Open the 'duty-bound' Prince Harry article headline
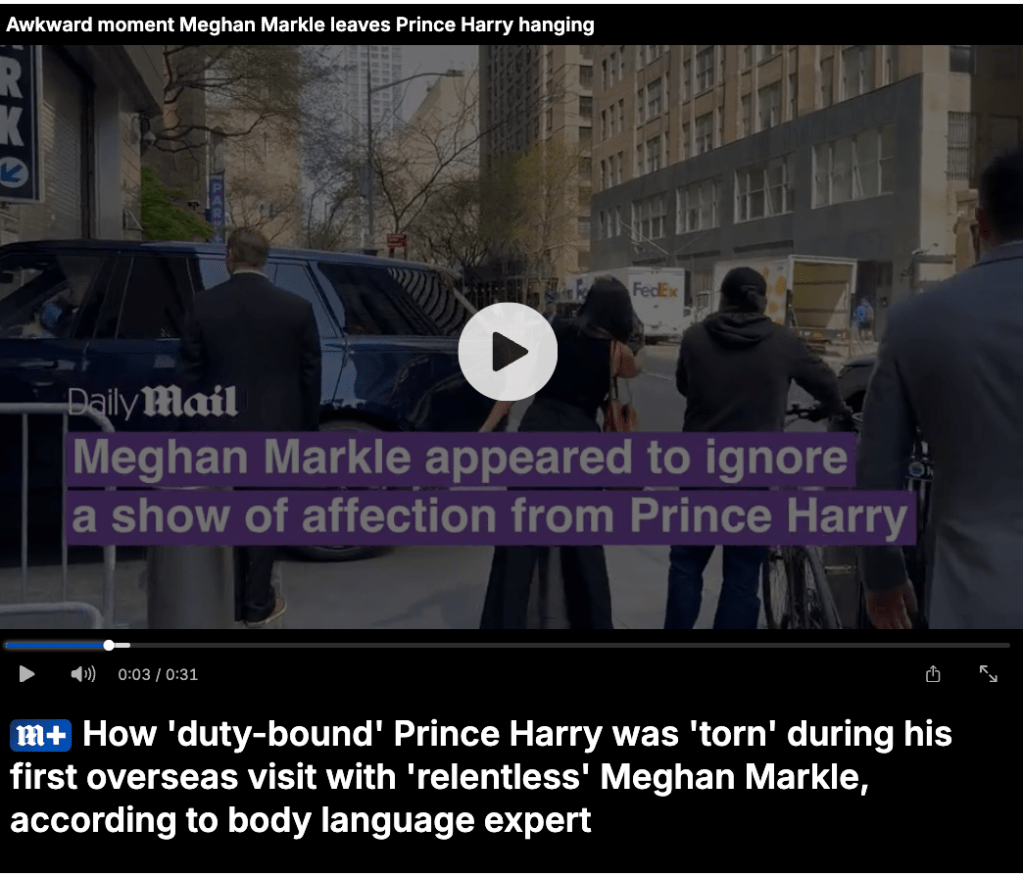1023x877 pixels. click(x=481, y=777)
